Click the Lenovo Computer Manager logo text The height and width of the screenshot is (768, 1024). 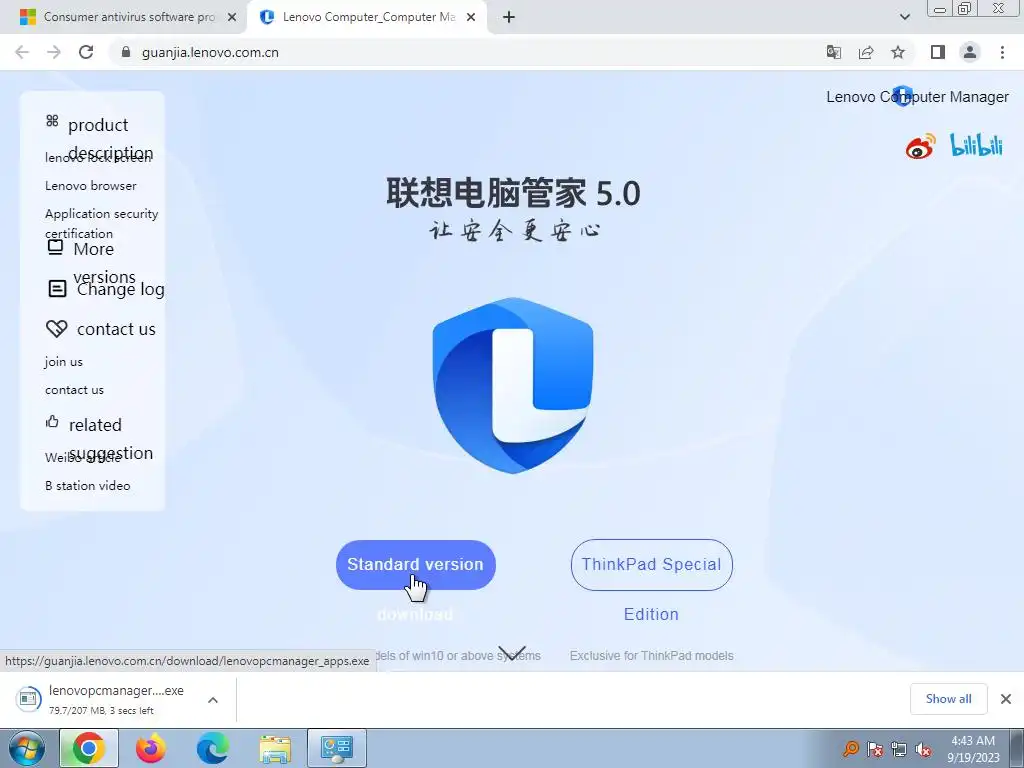click(917, 97)
